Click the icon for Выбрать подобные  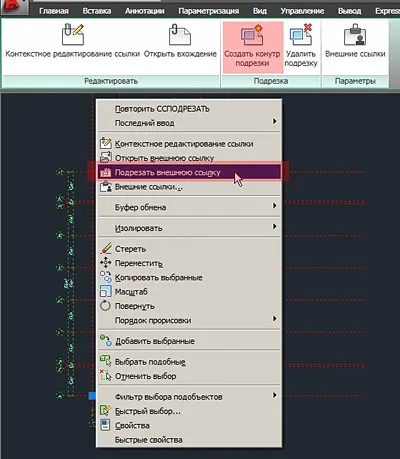[x=106, y=361]
